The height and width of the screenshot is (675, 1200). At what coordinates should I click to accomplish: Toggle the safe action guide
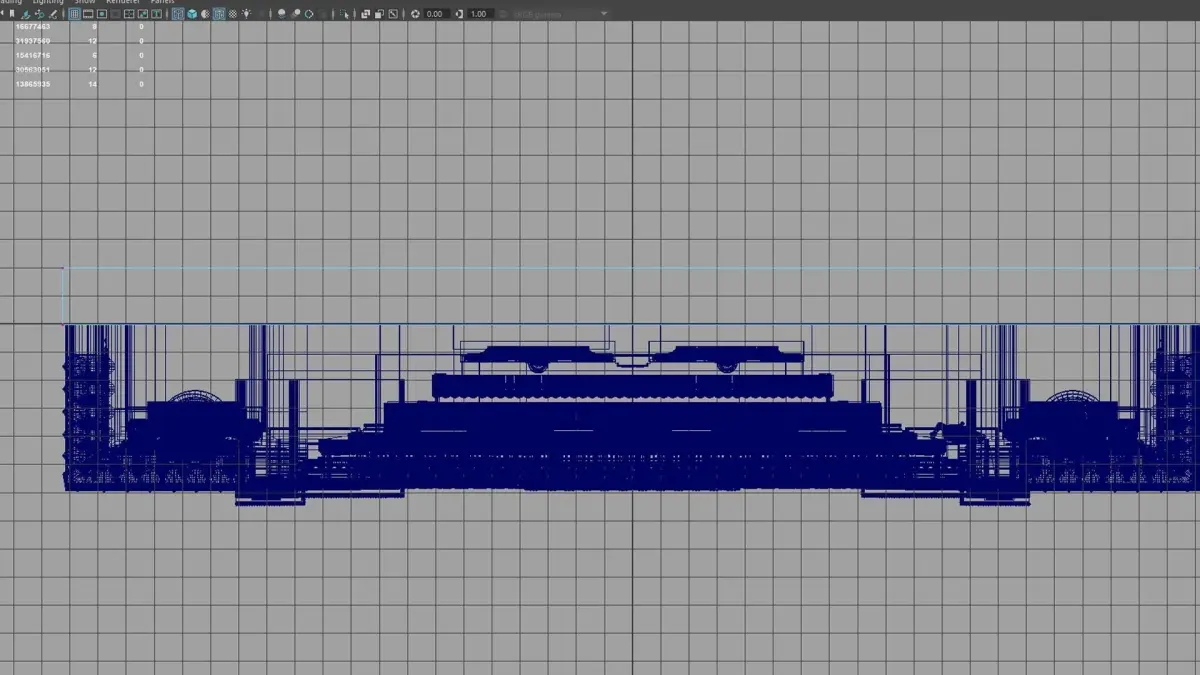(x=143, y=14)
